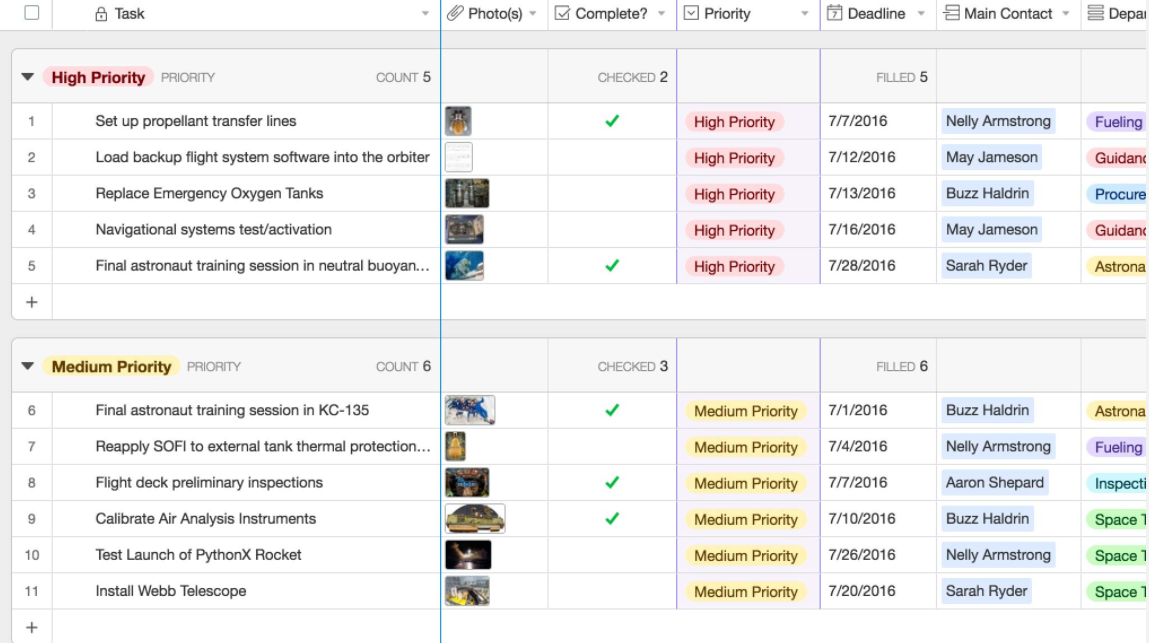Click the Main Contact field type icon
This screenshot has width=1149, height=643.
951,14
